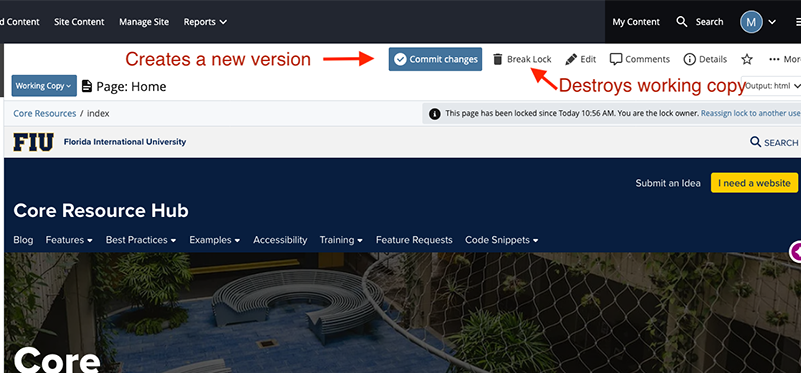This screenshot has height=373, width=801.
Task: Click the FIU site SEARCH icon
Action: point(755,142)
